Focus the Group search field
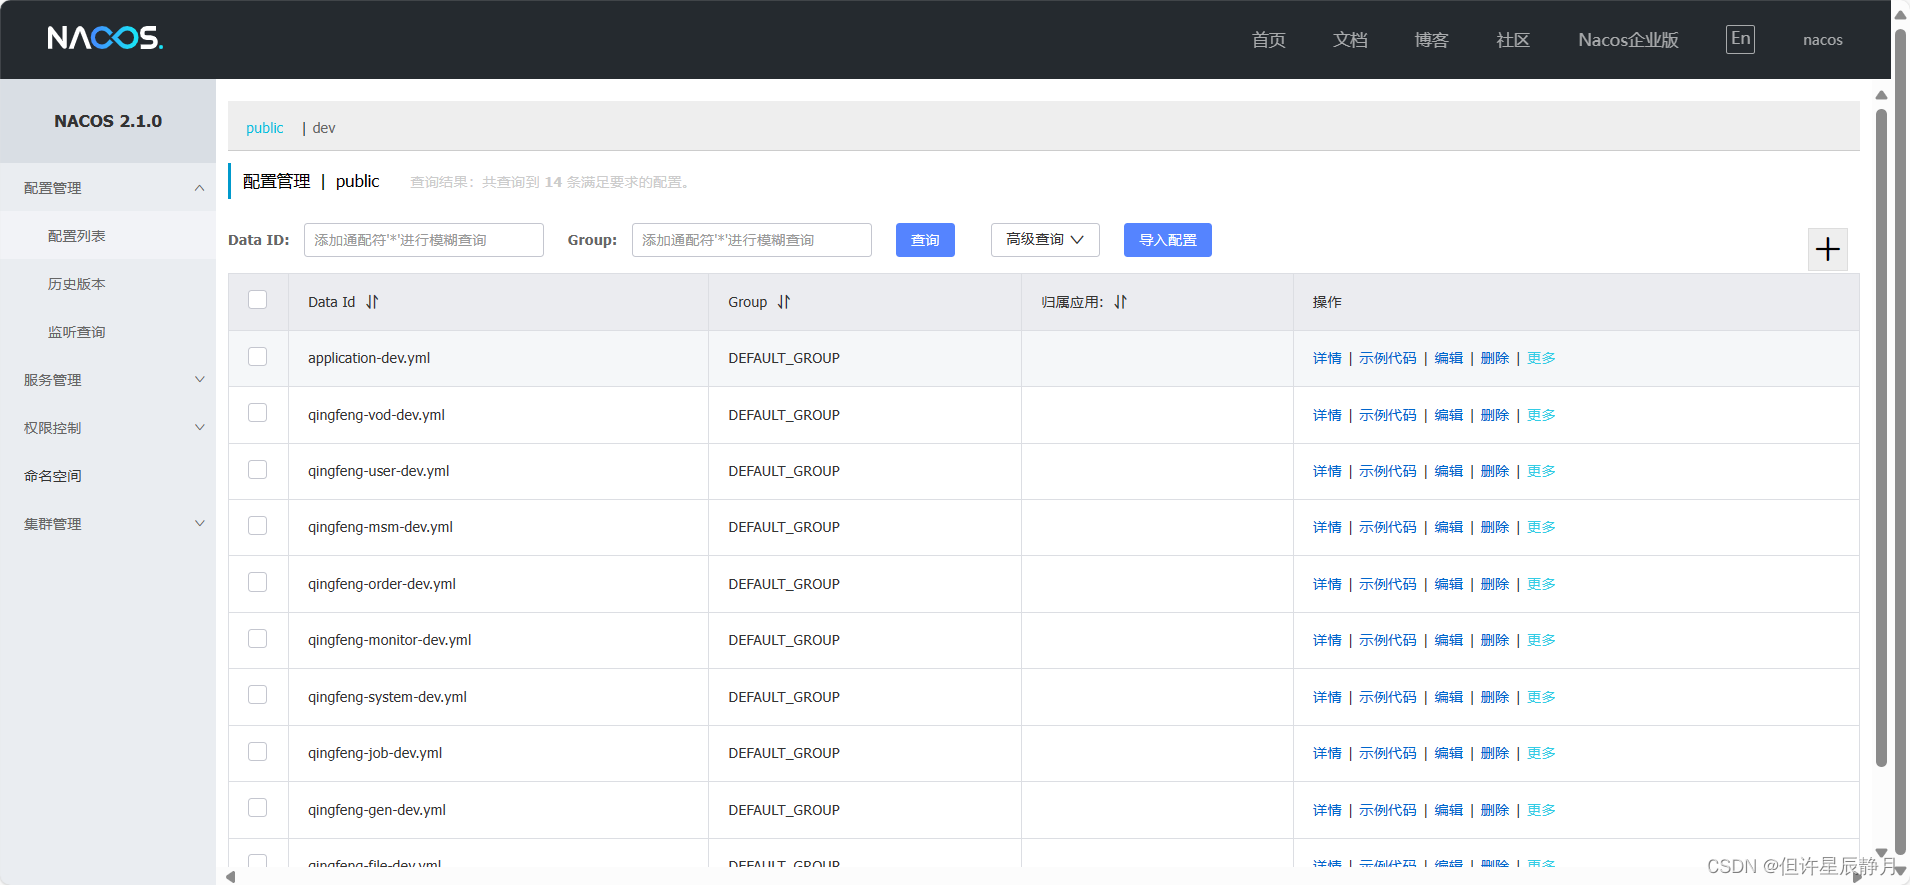Image resolution: width=1910 pixels, height=885 pixels. pos(752,240)
